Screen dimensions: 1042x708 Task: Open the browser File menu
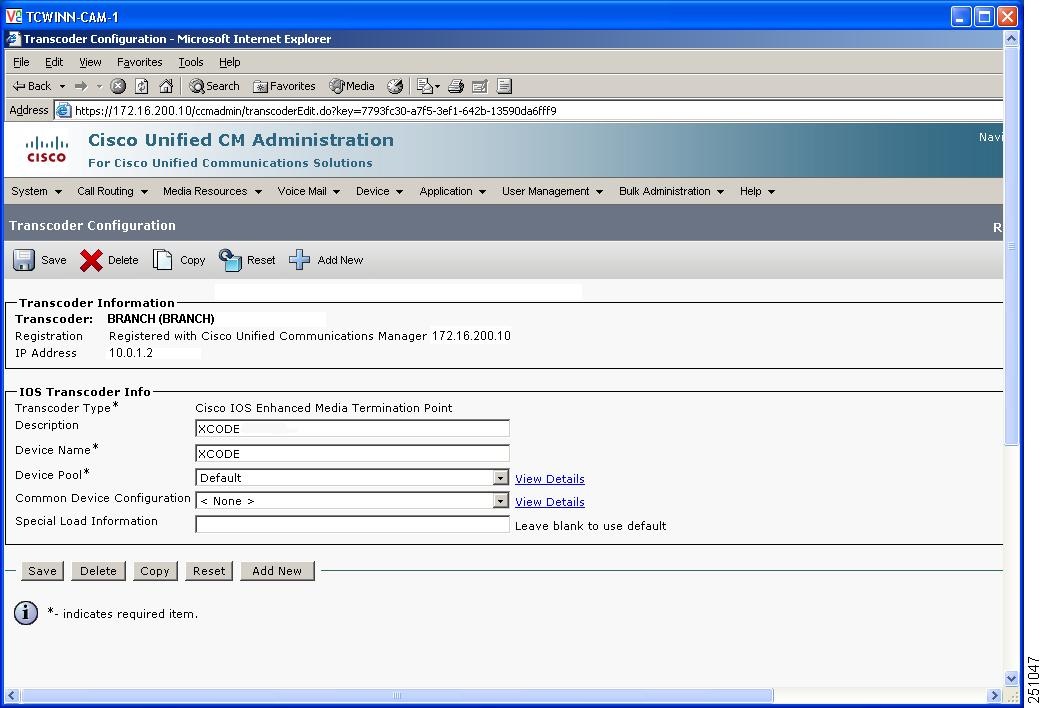pos(21,62)
